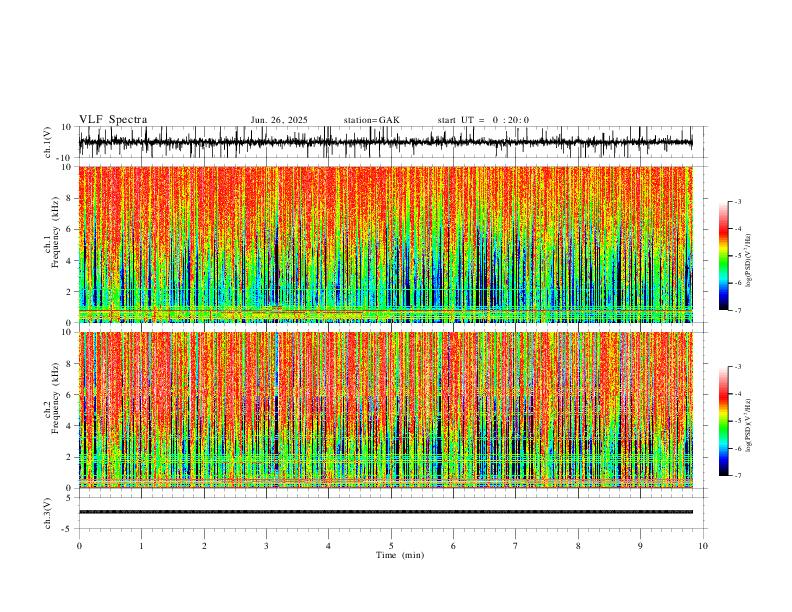This screenshot has width=792, height=612.
Task: Click the time axis tick label "0"
Action: pos(79,546)
